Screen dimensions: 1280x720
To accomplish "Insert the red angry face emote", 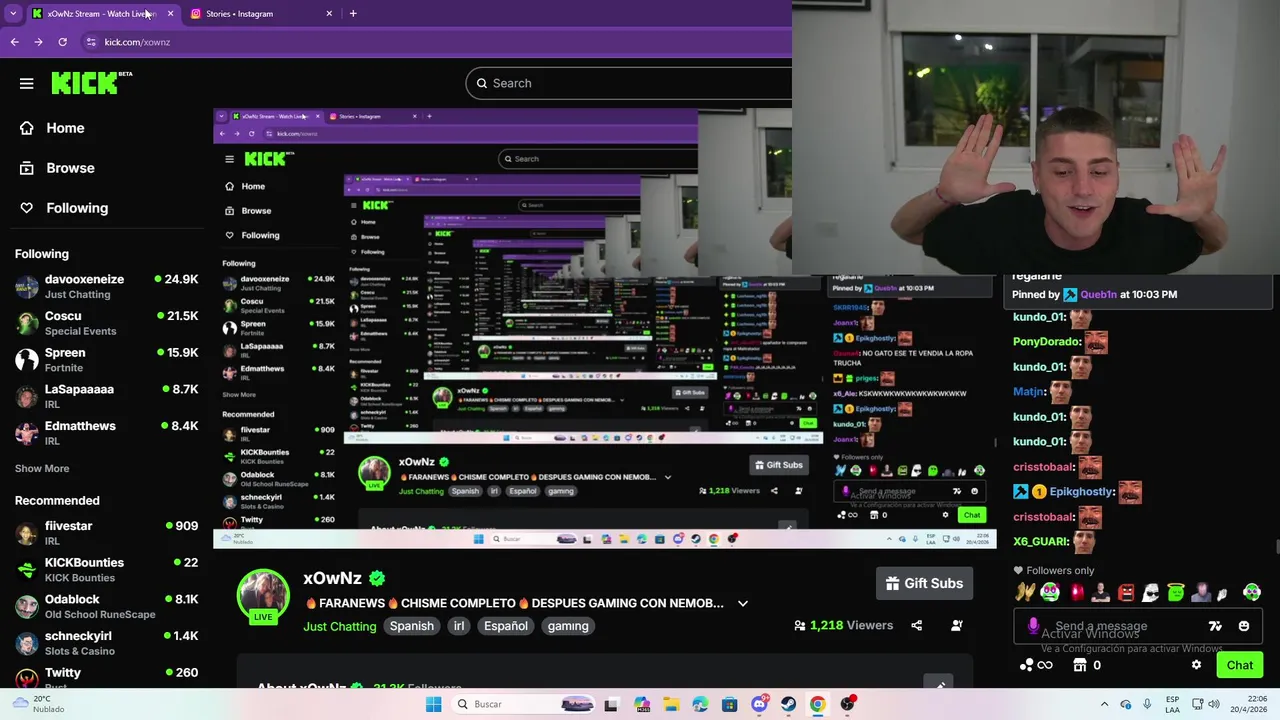I will click(1126, 592).
